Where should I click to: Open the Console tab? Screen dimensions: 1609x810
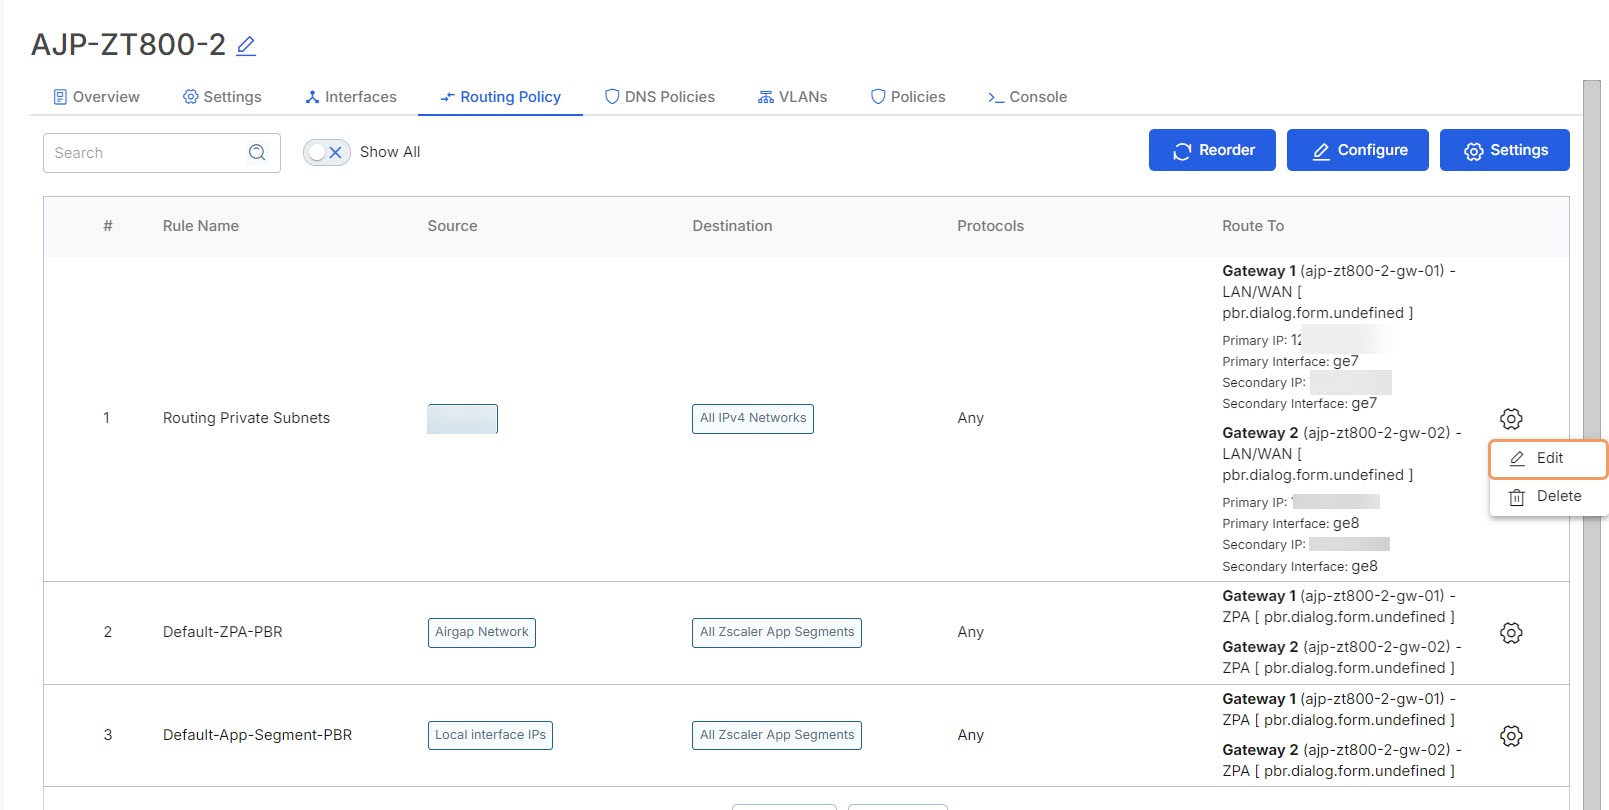pyautogui.click(x=1027, y=97)
